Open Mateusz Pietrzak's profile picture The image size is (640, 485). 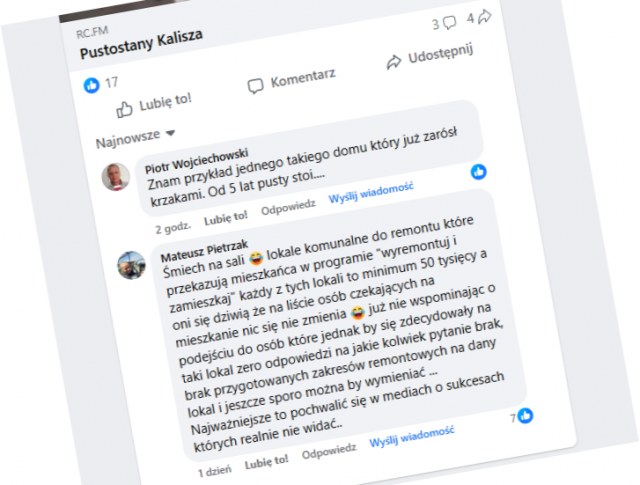point(131,265)
